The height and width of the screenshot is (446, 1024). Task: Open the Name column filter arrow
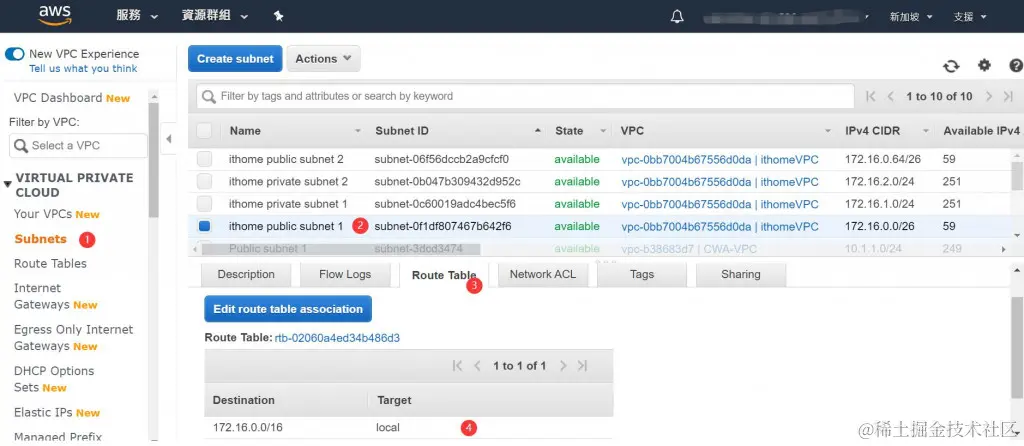click(358, 131)
